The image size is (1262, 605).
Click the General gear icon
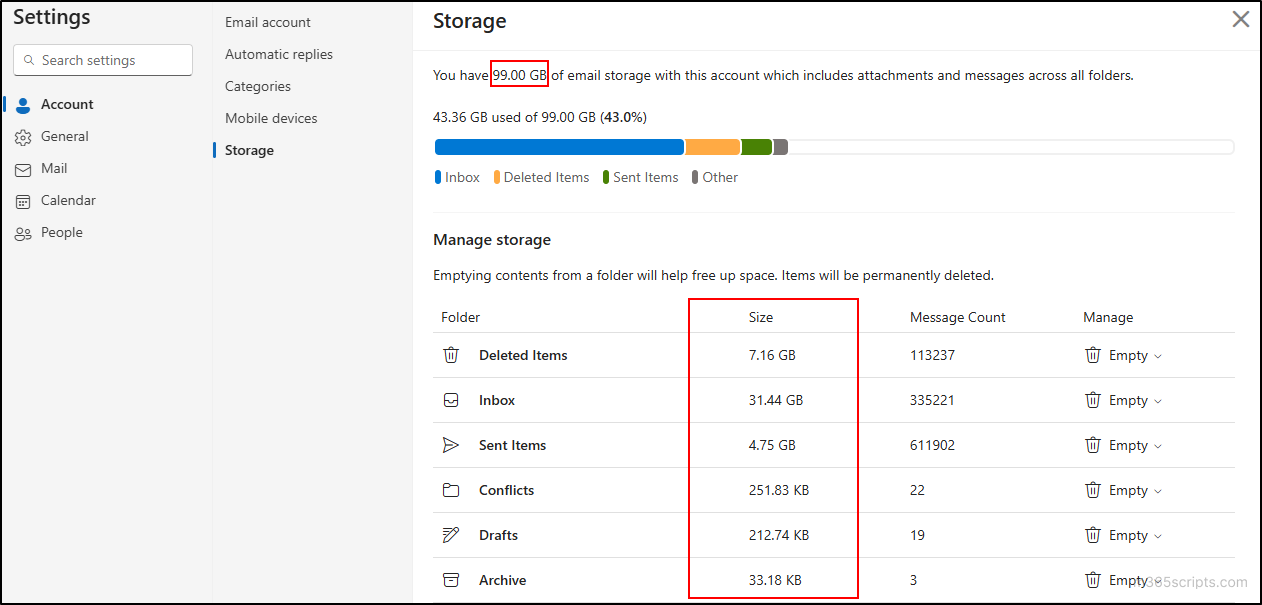(23, 137)
